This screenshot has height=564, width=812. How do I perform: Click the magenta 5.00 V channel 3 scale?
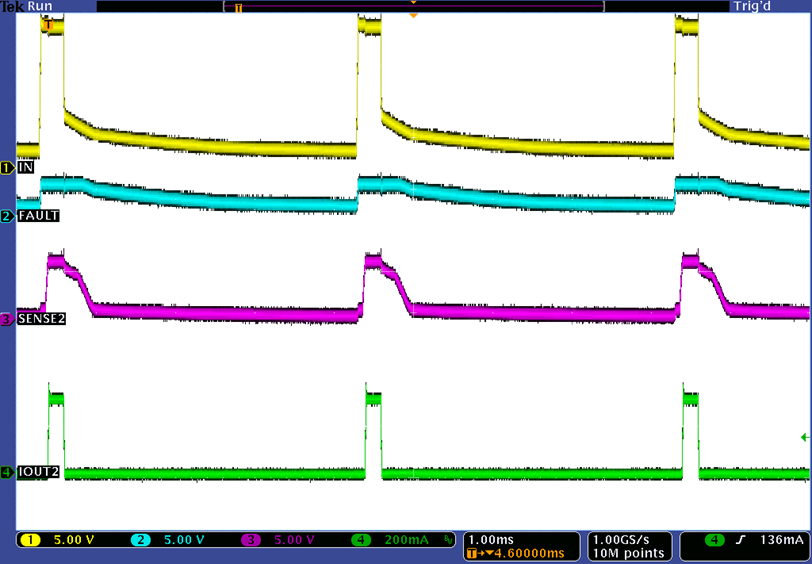click(295, 540)
